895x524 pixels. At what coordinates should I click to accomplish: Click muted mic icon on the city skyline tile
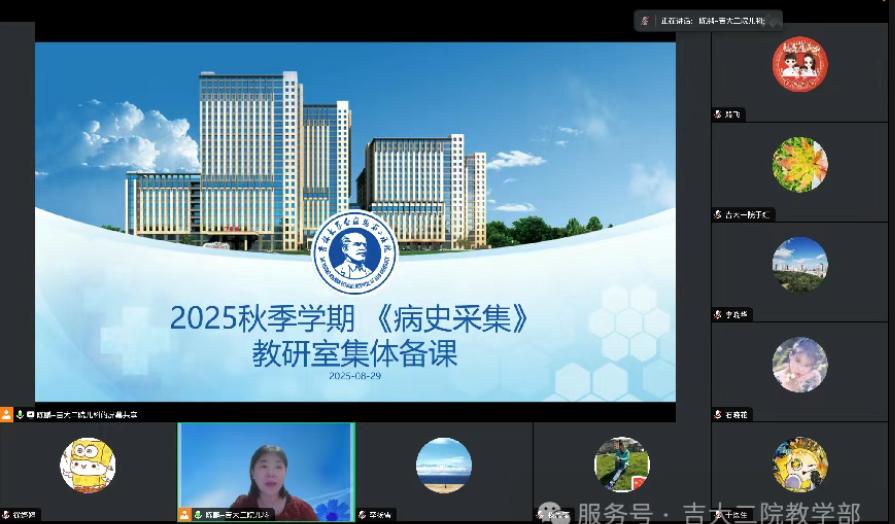point(717,315)
